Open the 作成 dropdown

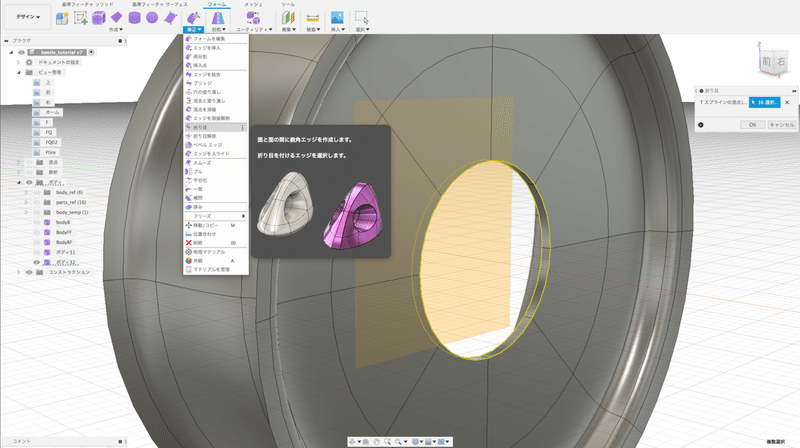(116, 30)
